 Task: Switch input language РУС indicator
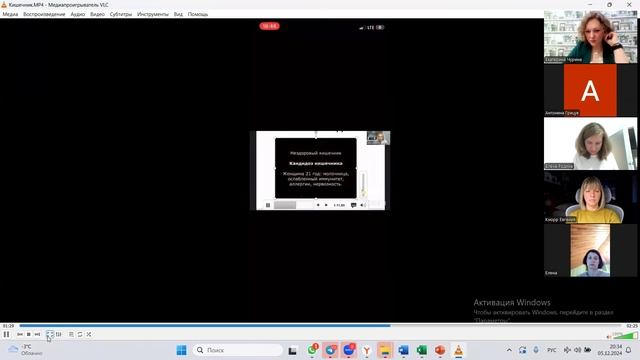point(551,350)
